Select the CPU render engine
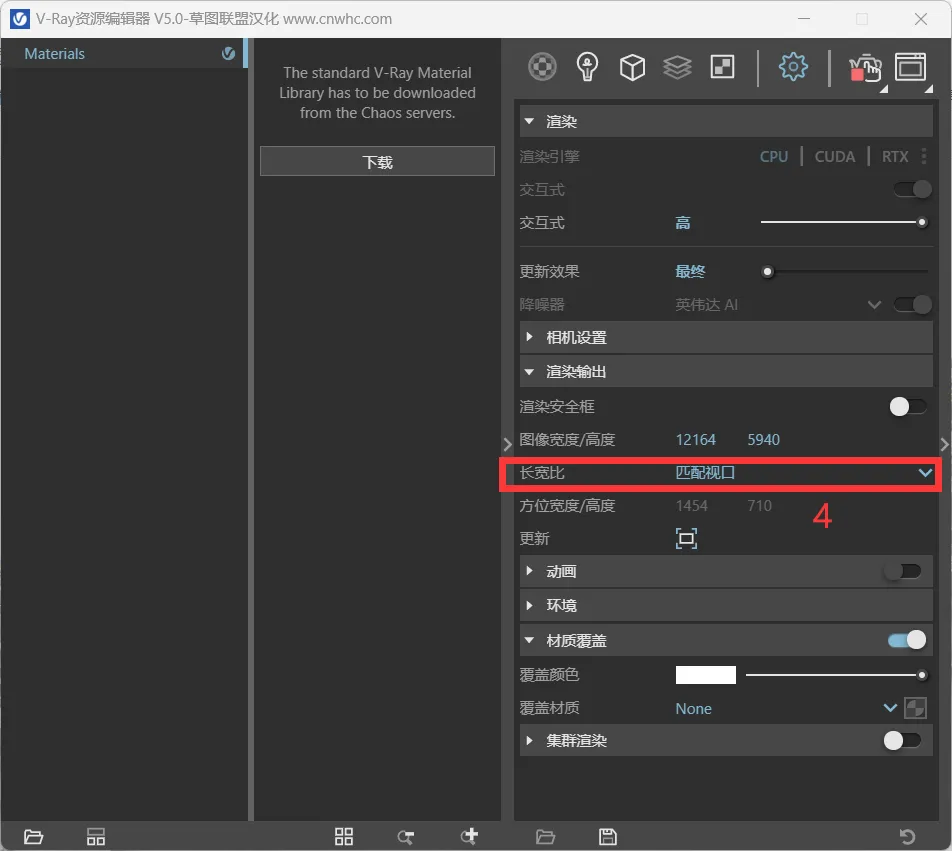This screenshot has width=952, height=851. tap(774, 157)
